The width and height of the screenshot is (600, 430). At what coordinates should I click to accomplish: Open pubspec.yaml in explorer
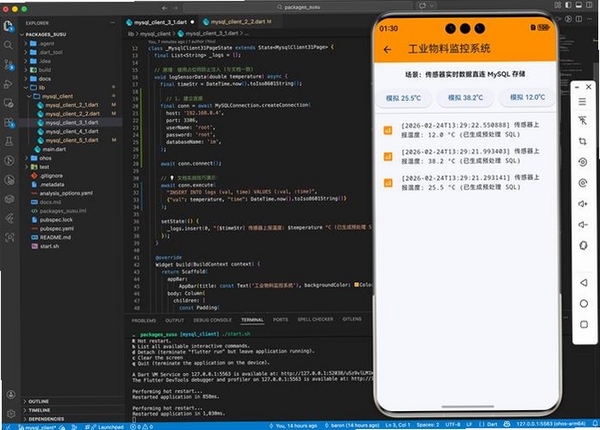point(57,228)
